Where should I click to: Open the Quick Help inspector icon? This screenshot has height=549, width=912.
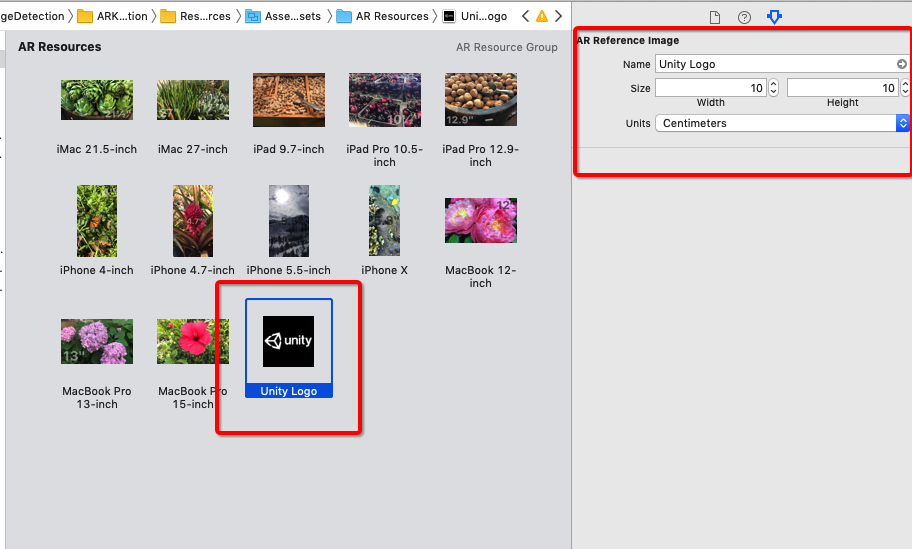(x=744, y=17)
